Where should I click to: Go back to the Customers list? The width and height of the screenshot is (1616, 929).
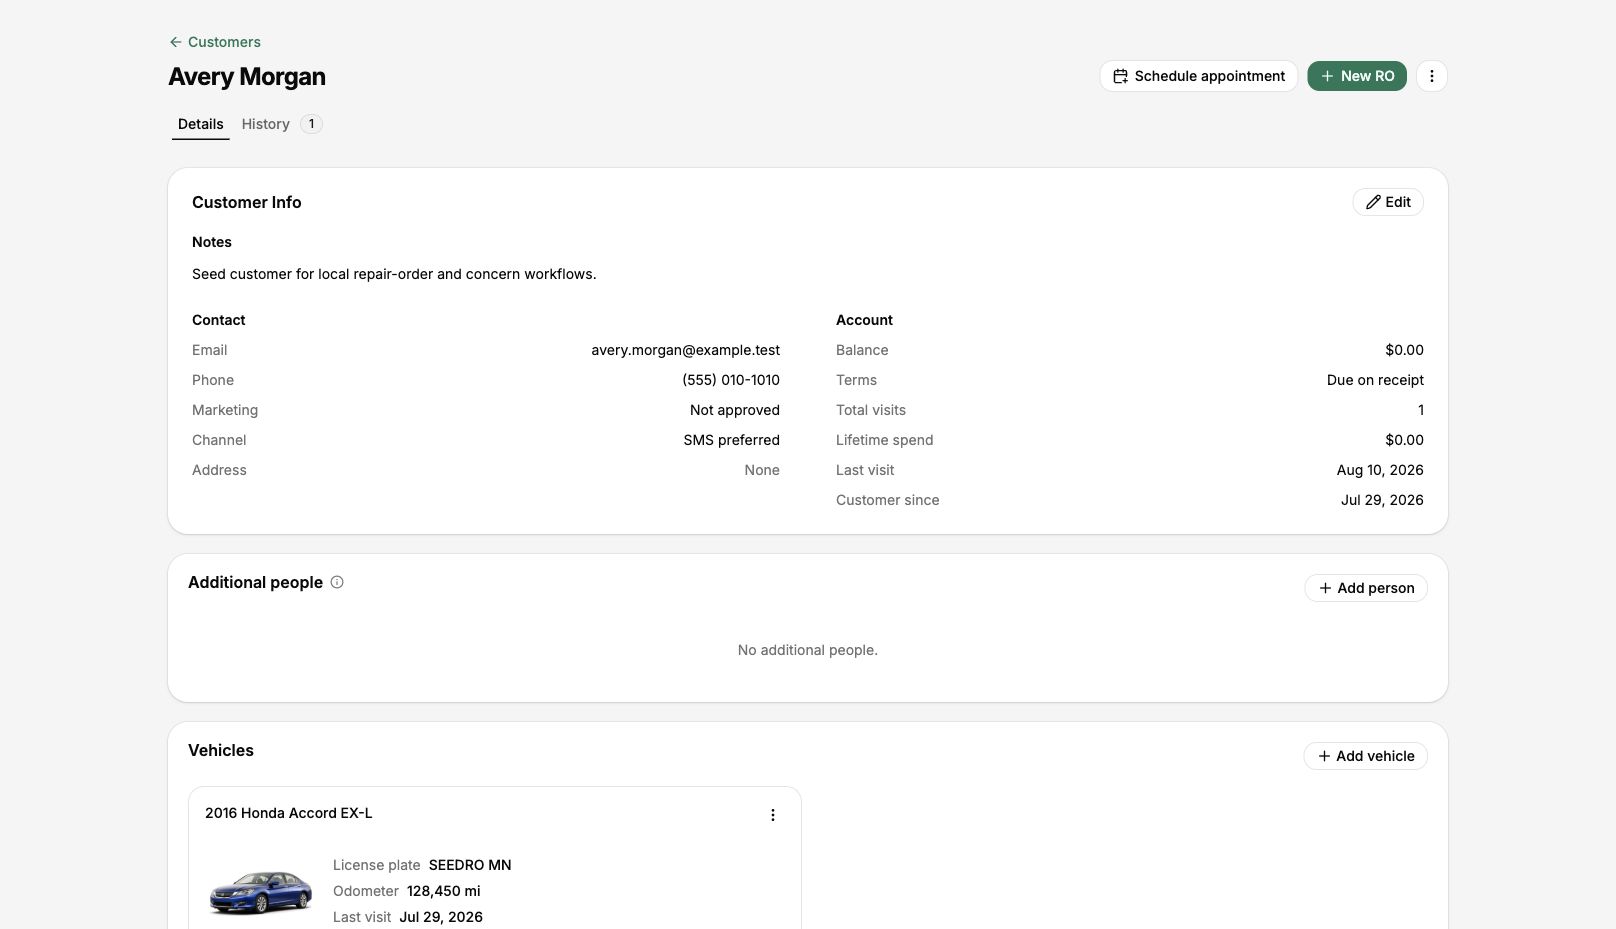click(215, 42)
